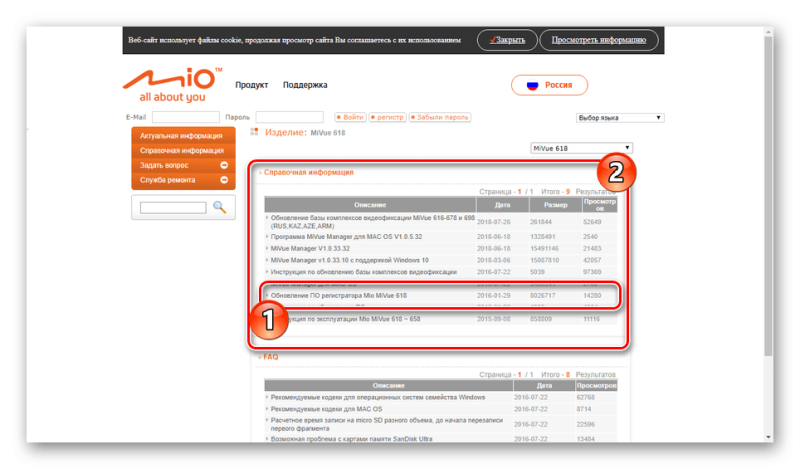Click view count 14280
This screenshot has width=800, height=469.
592,295
